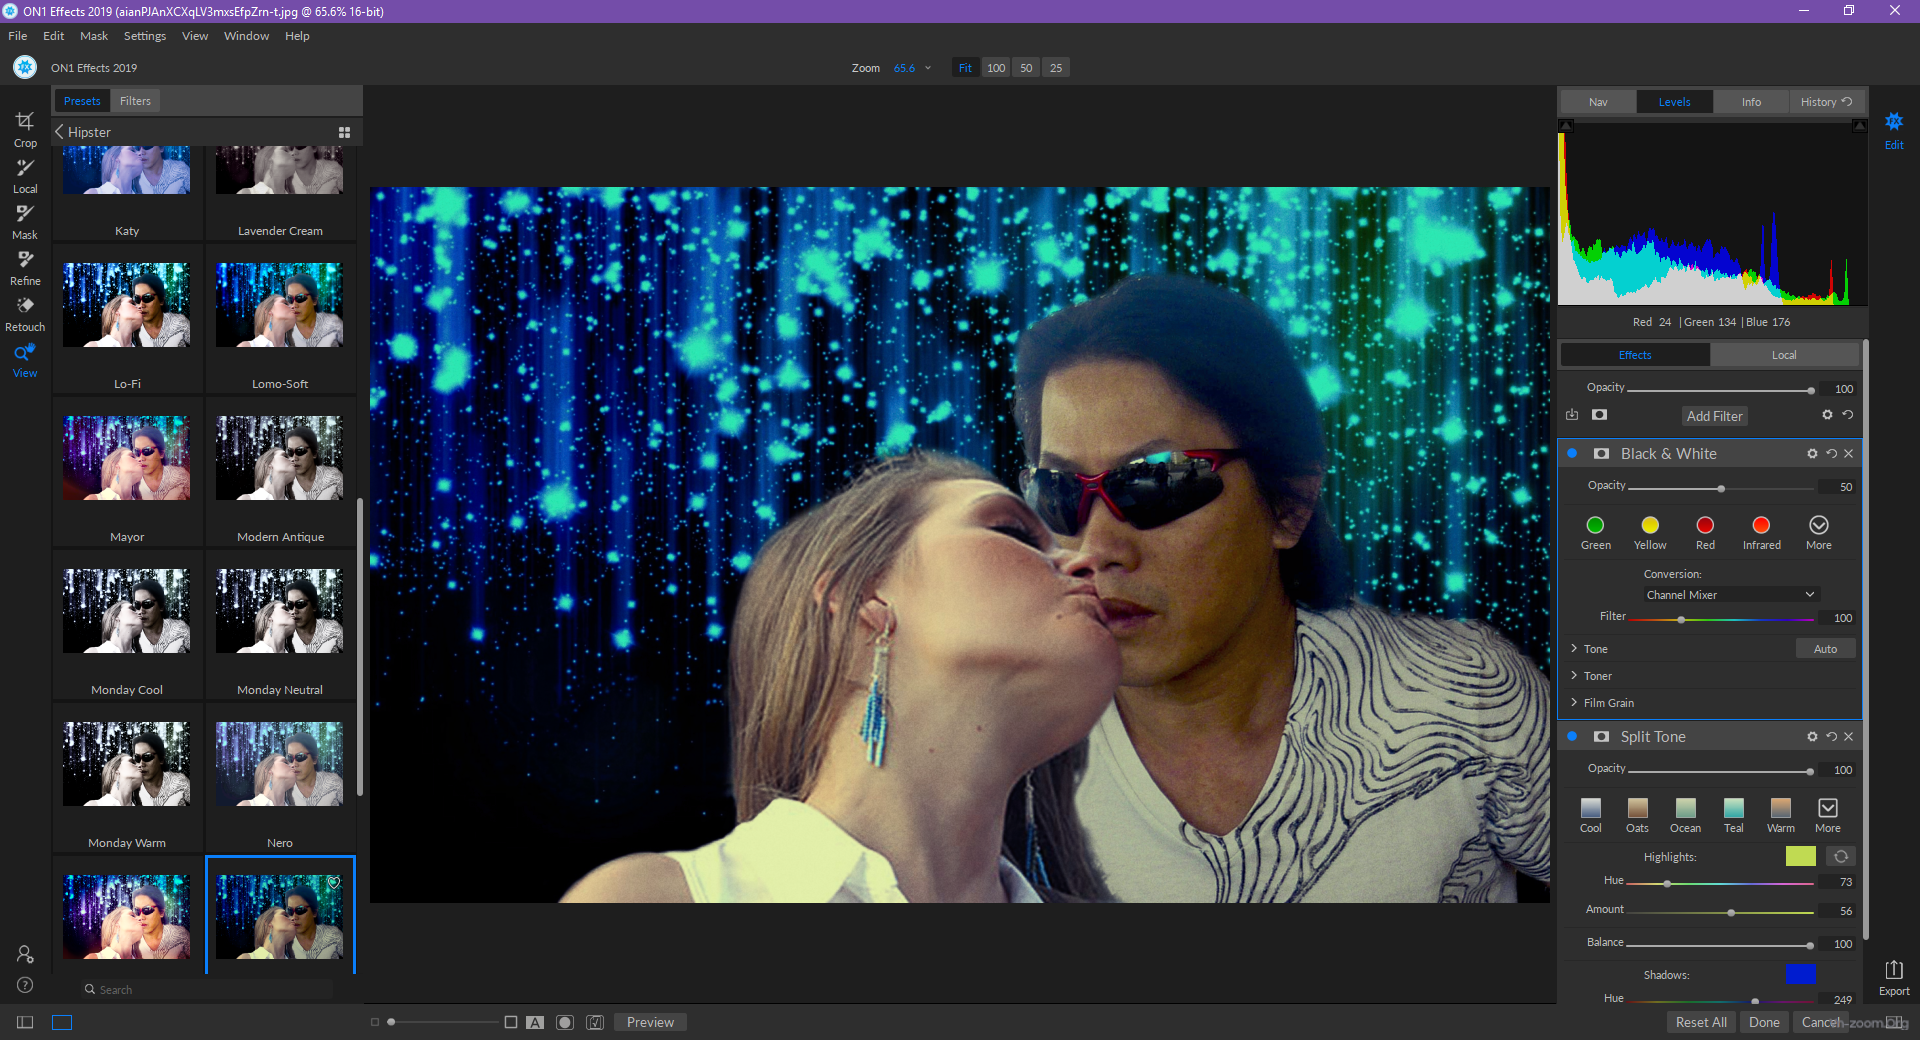Swap highlights and shadows colors
This screenshot has height=1040, width=1920.
point(1840,857)
